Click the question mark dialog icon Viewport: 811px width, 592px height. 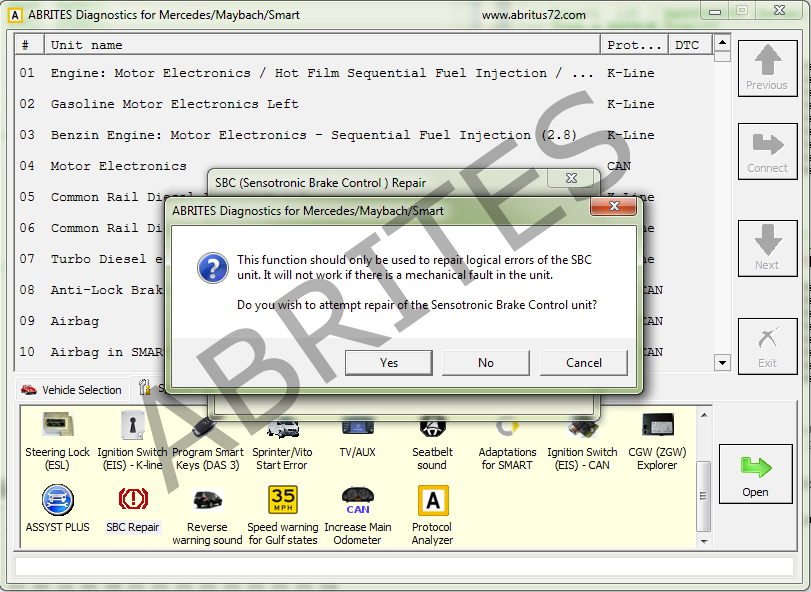pyautogui.click(x=213, y=268)
